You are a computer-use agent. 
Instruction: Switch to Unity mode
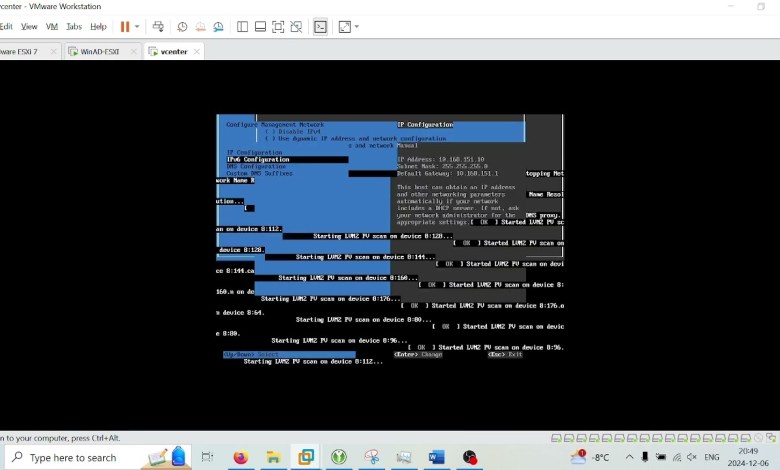(296, 27)
